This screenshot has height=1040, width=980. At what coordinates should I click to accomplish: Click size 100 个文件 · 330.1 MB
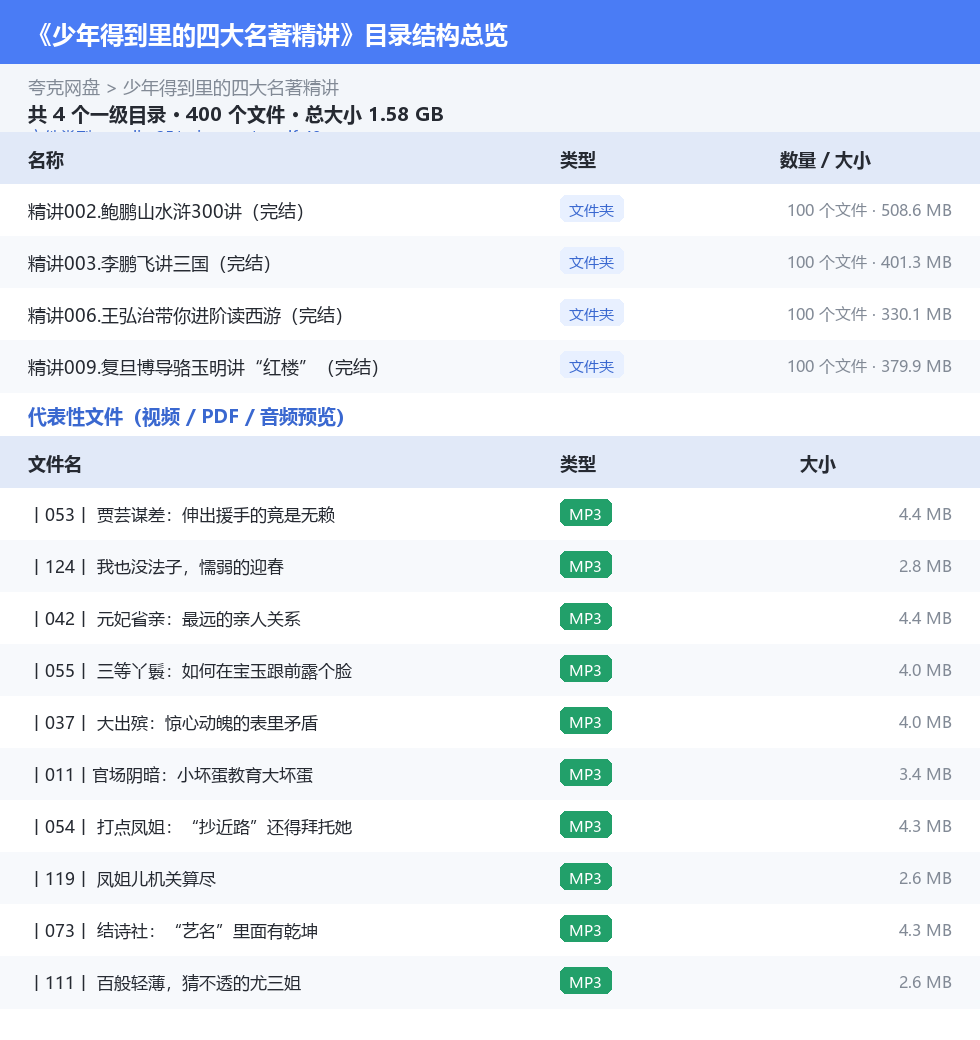click(869, 313)
